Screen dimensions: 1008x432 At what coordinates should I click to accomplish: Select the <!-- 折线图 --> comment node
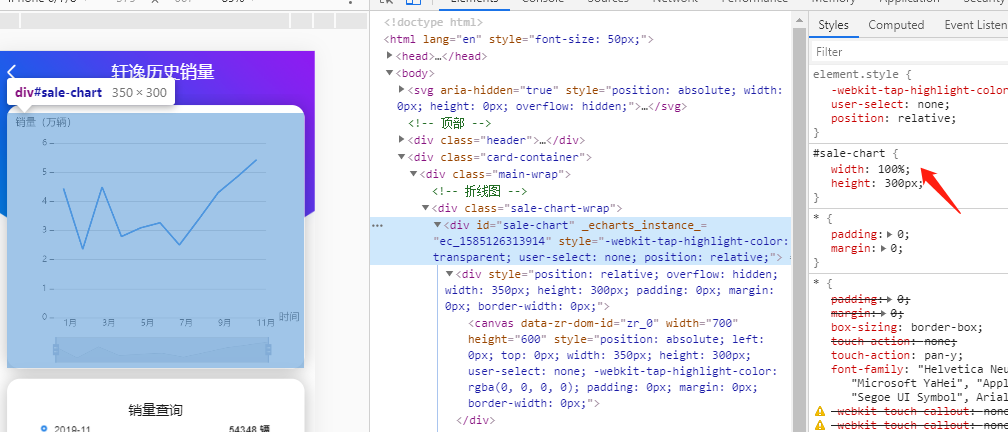[x=480, y=191]
